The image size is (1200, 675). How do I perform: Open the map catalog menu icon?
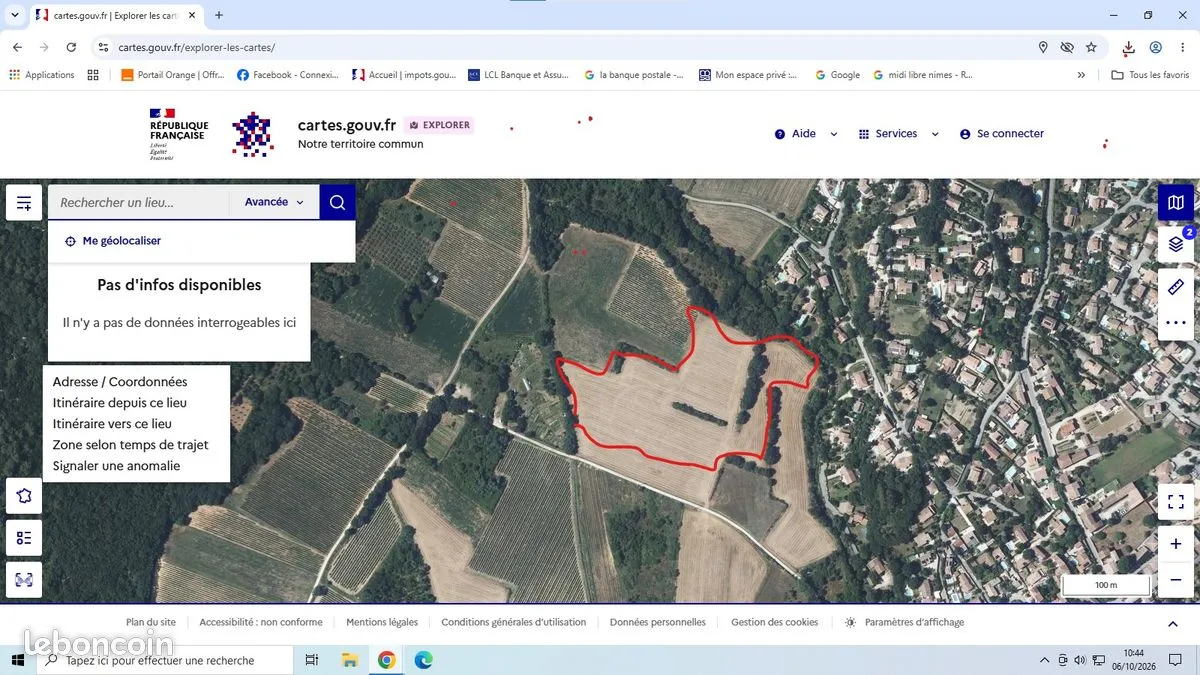pos(24,202)
